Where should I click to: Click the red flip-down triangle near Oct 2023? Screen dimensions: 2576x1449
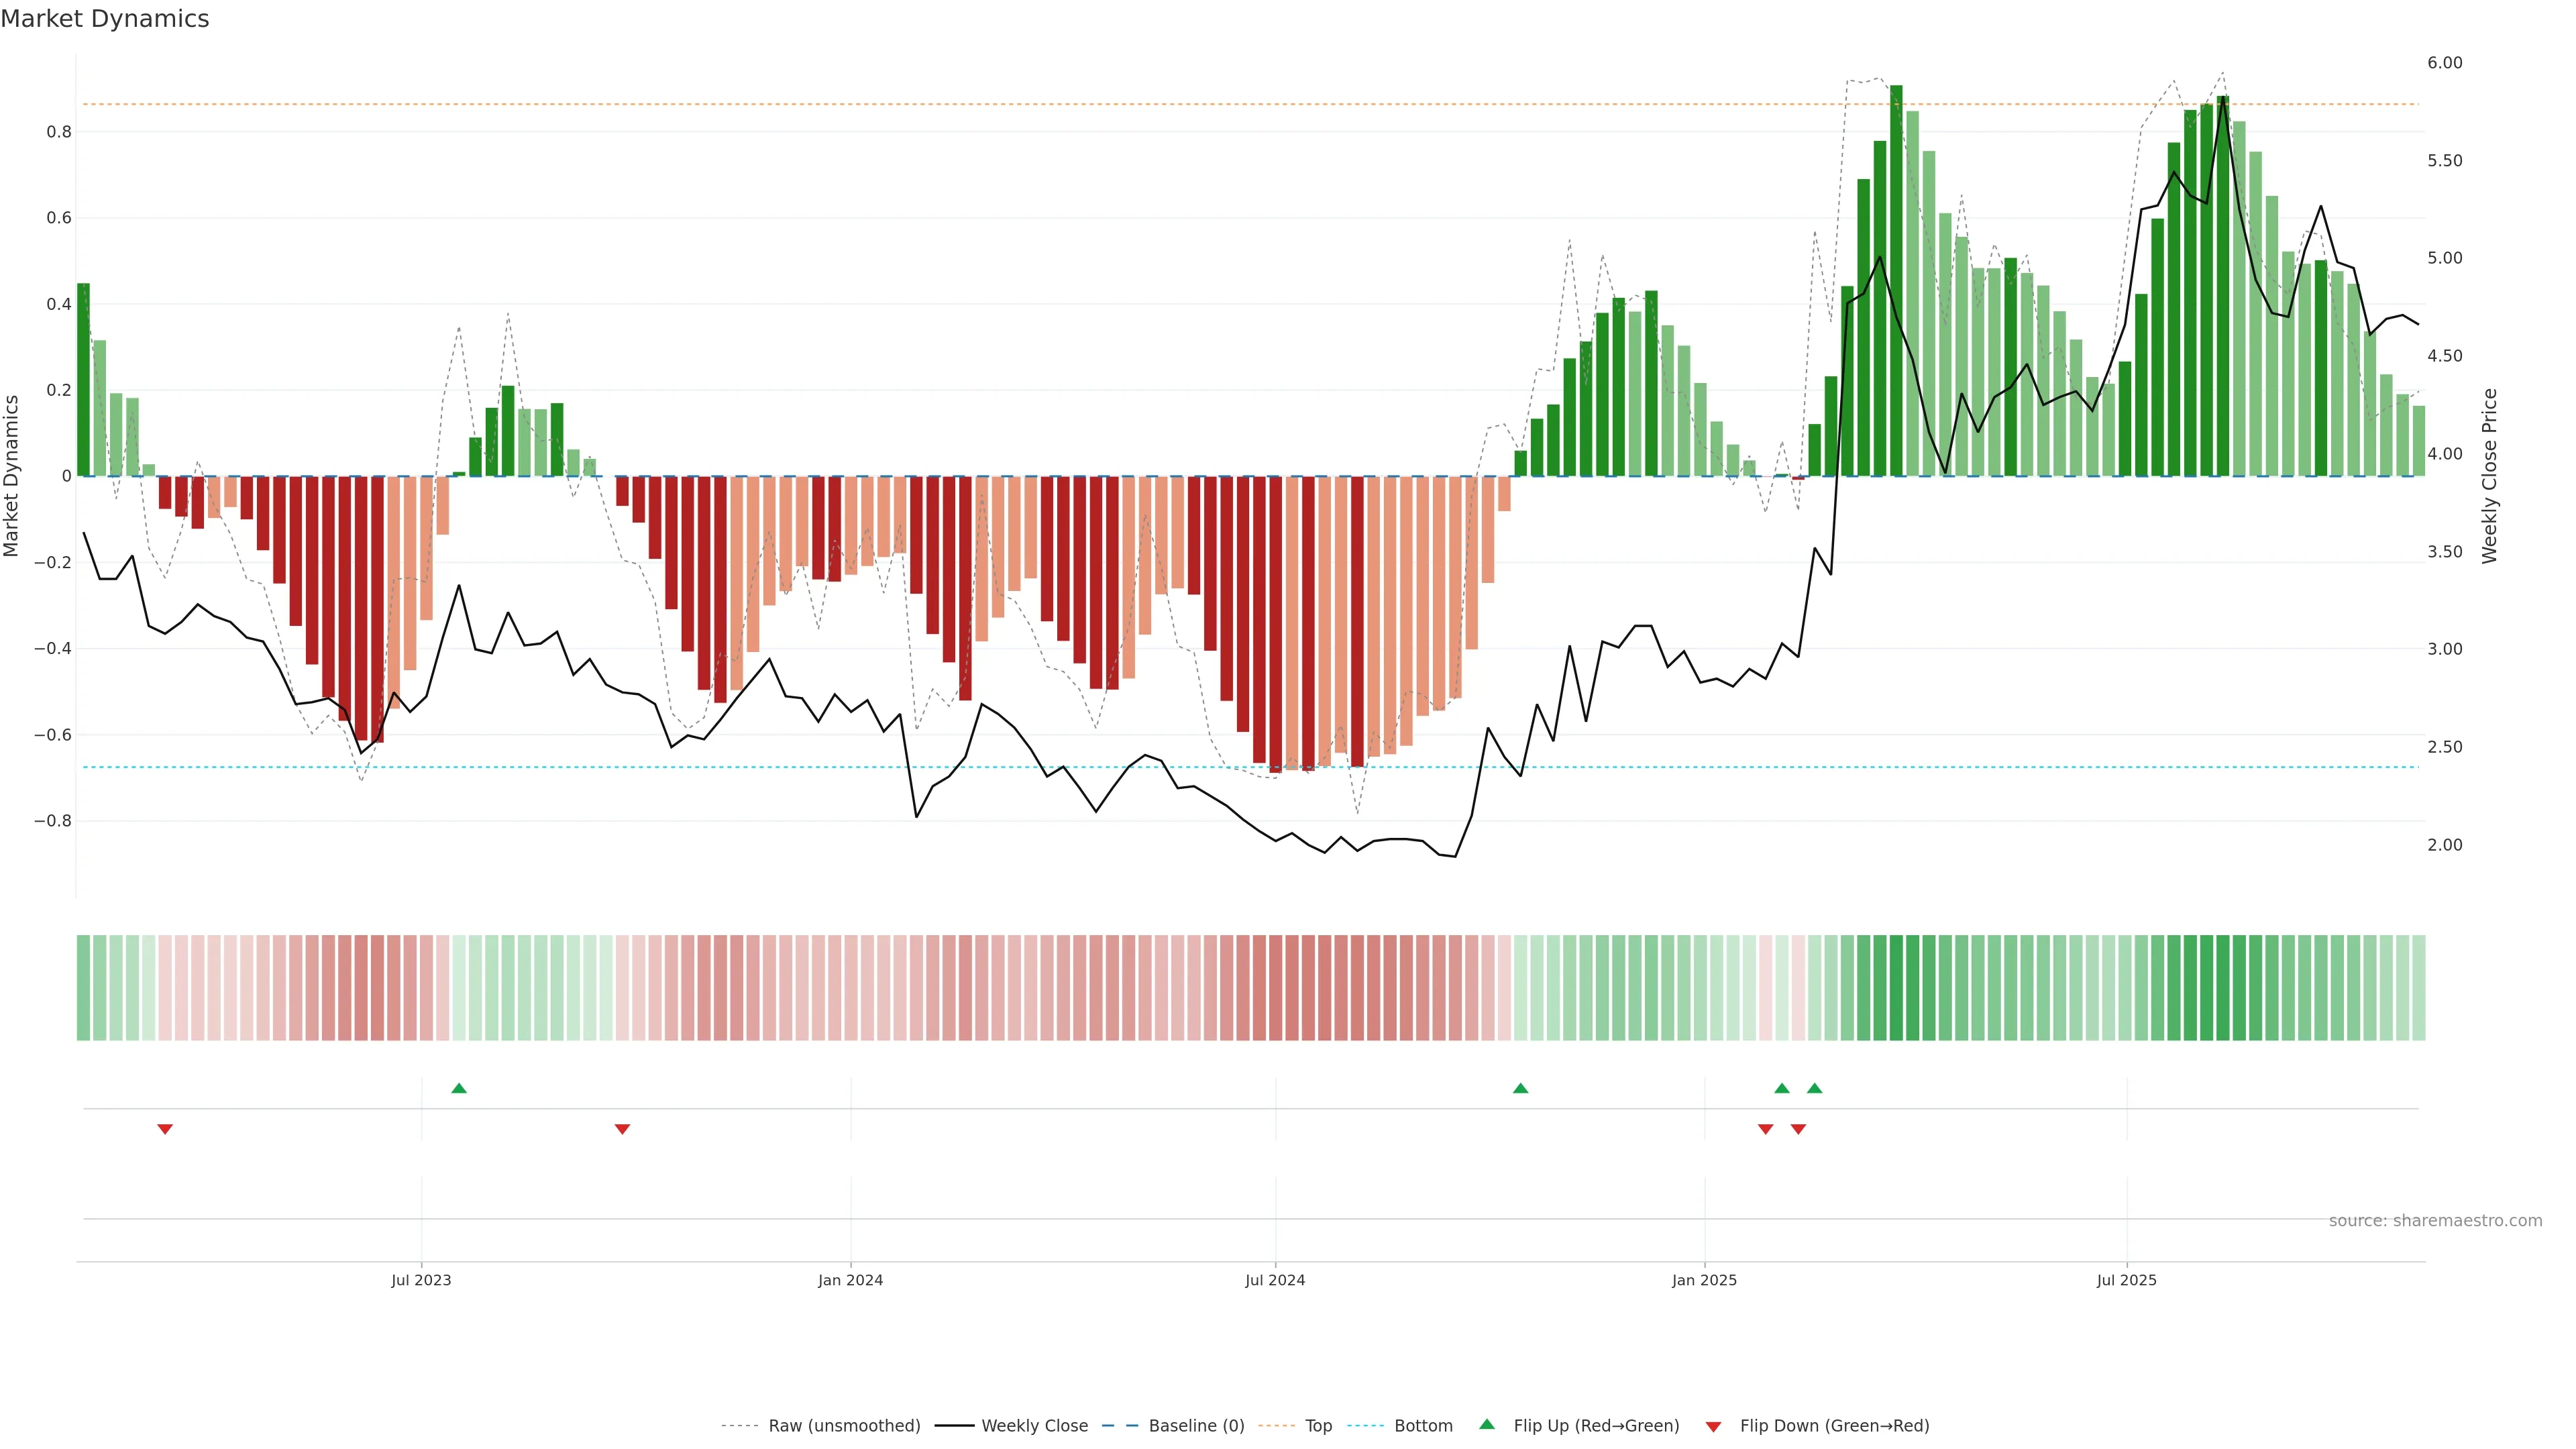[x=622, y=1129]
